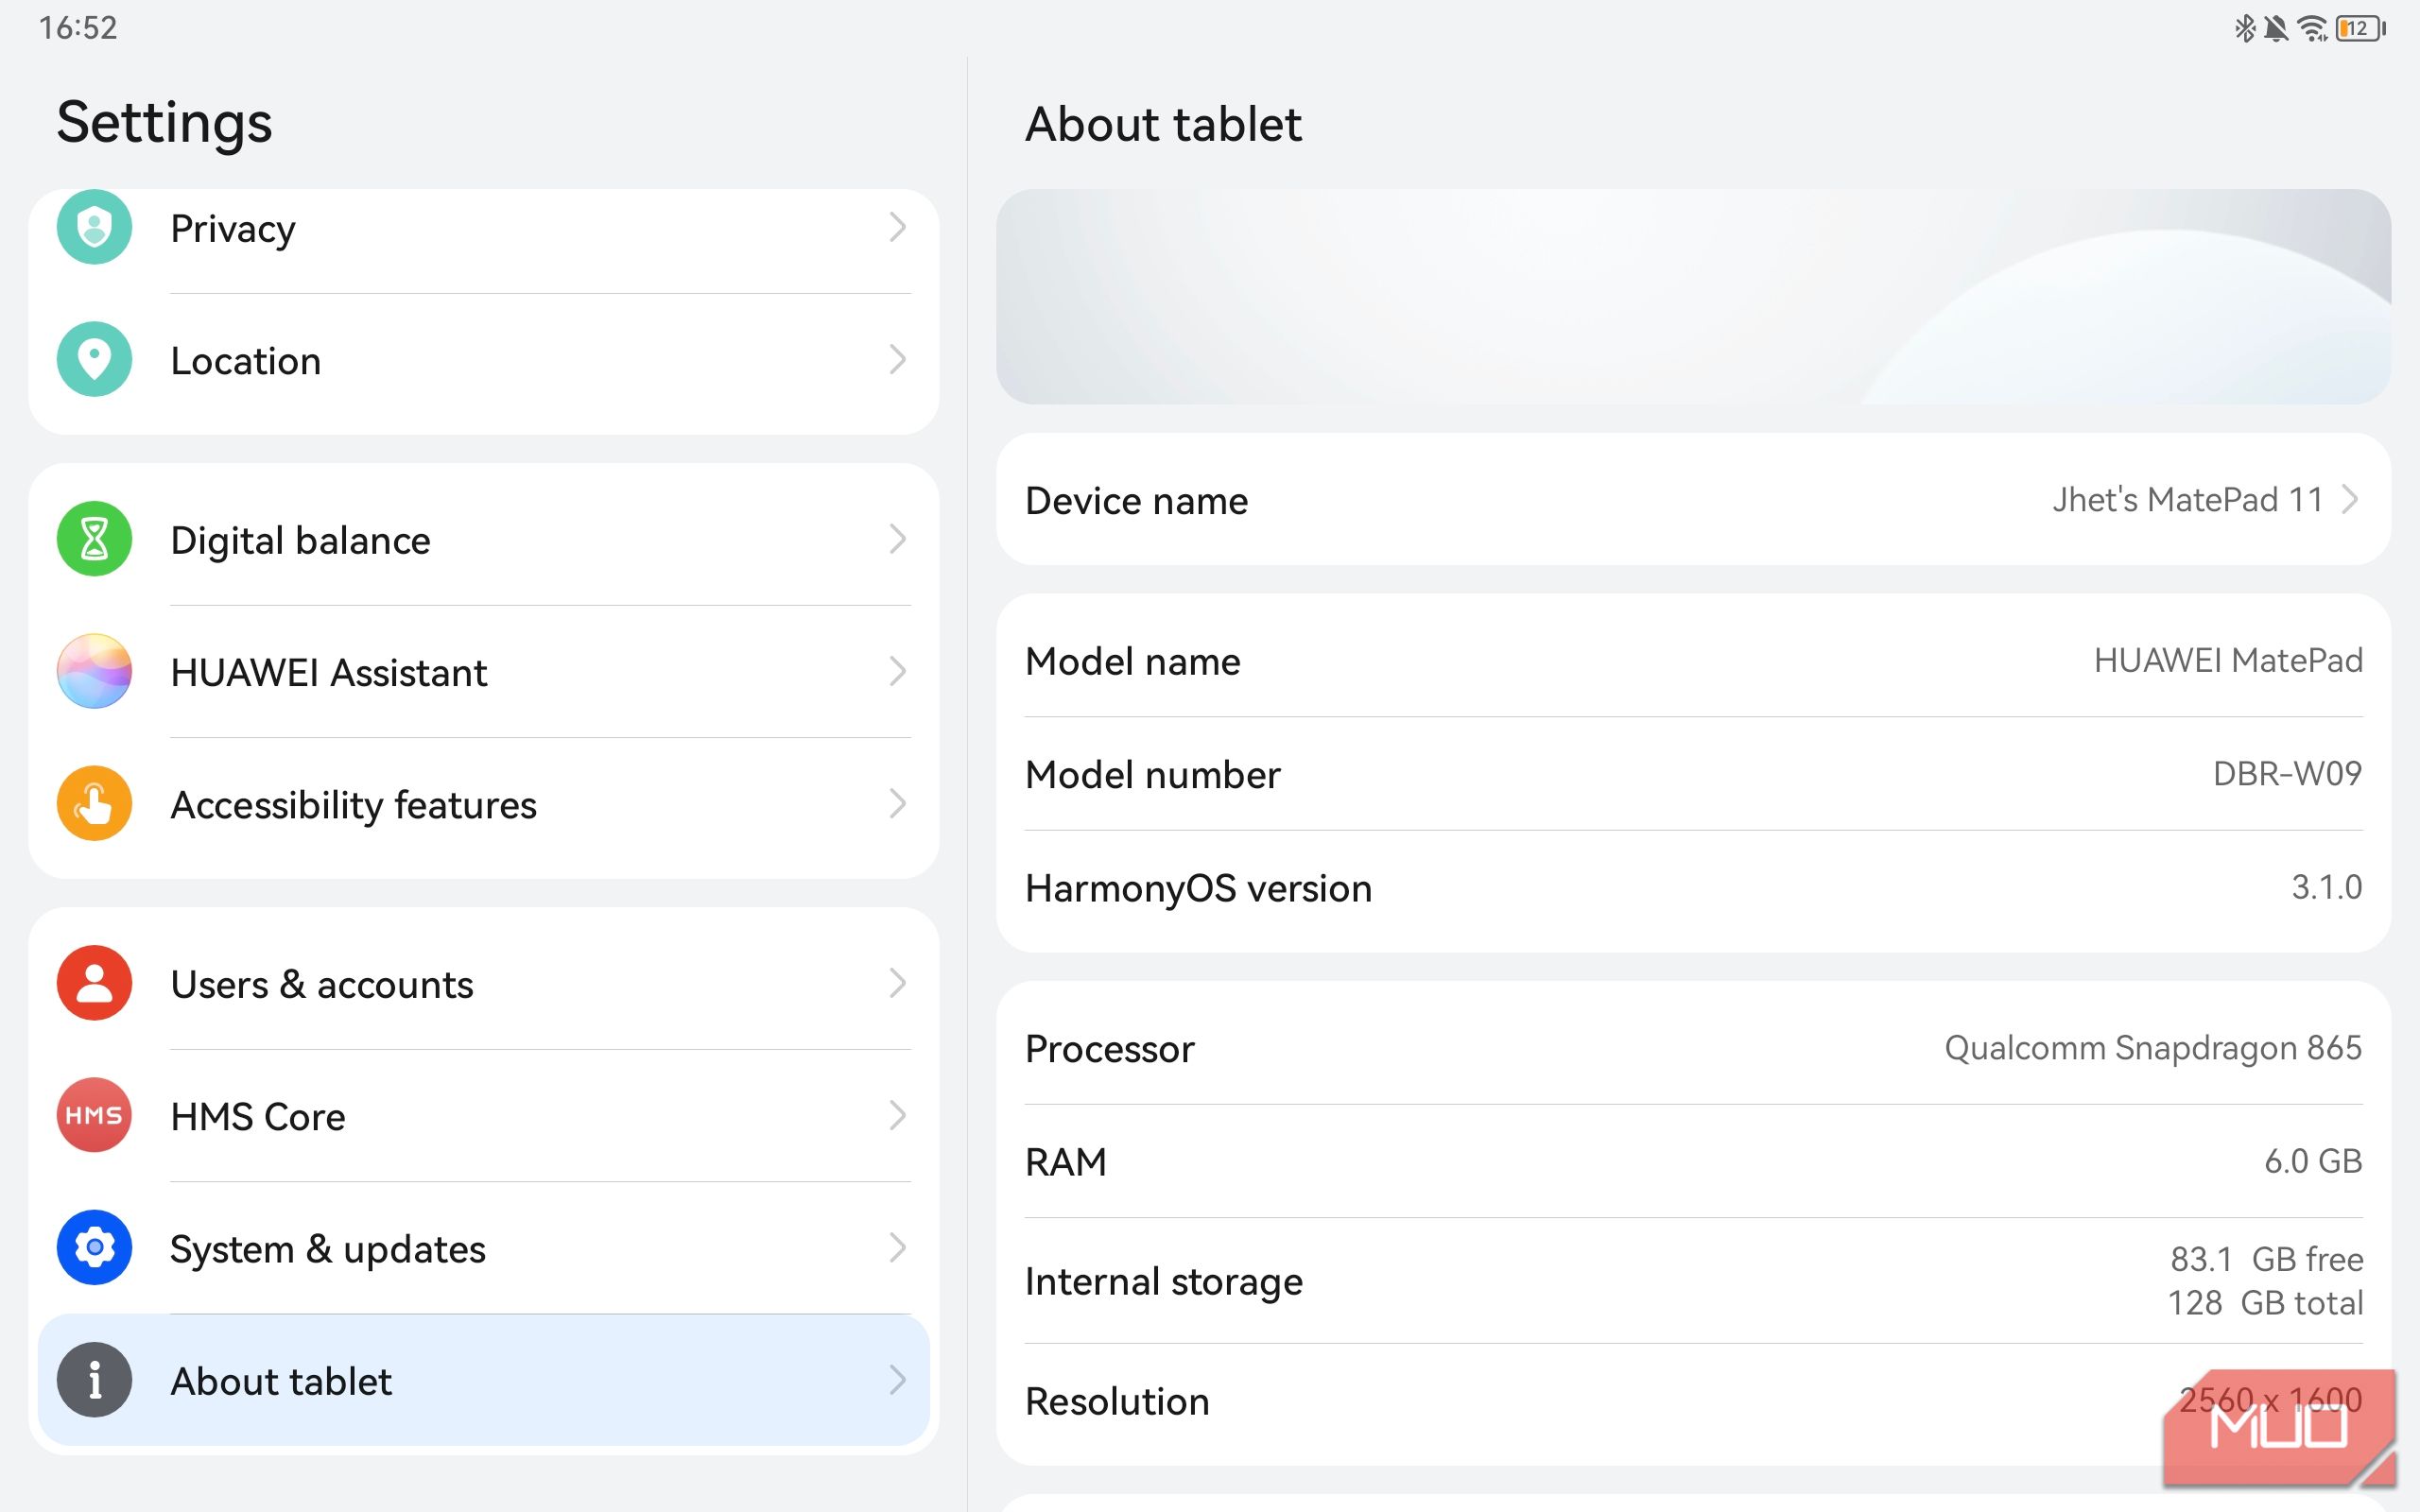The height and width of the screenshot is (1512, 2420).
Task: Open the Accessibility features row chevron
Action: (897, 803)
